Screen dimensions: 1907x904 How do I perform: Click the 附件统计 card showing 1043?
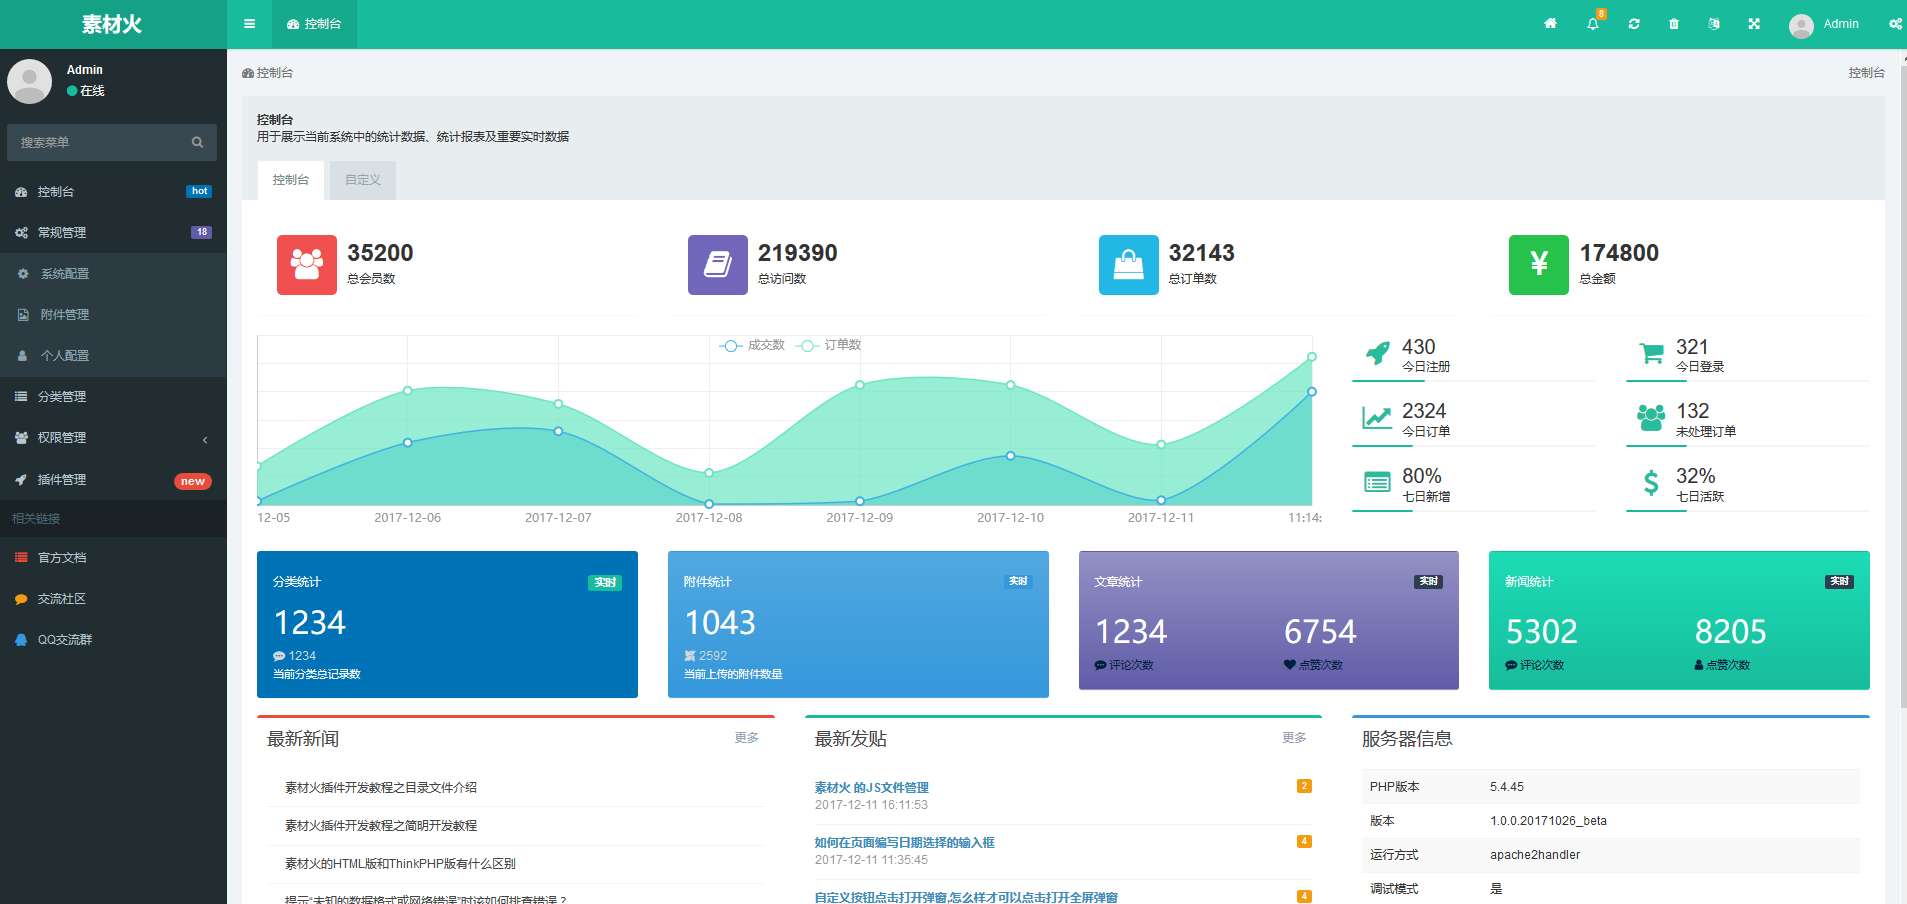pos(858,624)
